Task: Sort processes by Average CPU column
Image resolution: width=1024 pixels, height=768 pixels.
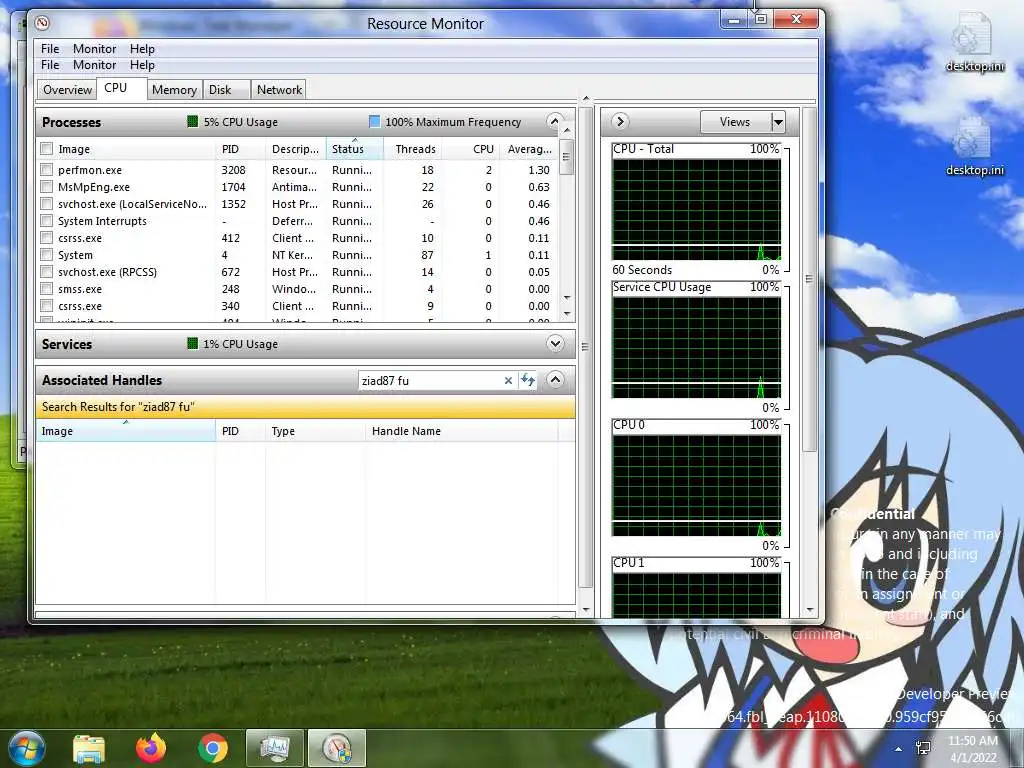Action: point(529,149)
